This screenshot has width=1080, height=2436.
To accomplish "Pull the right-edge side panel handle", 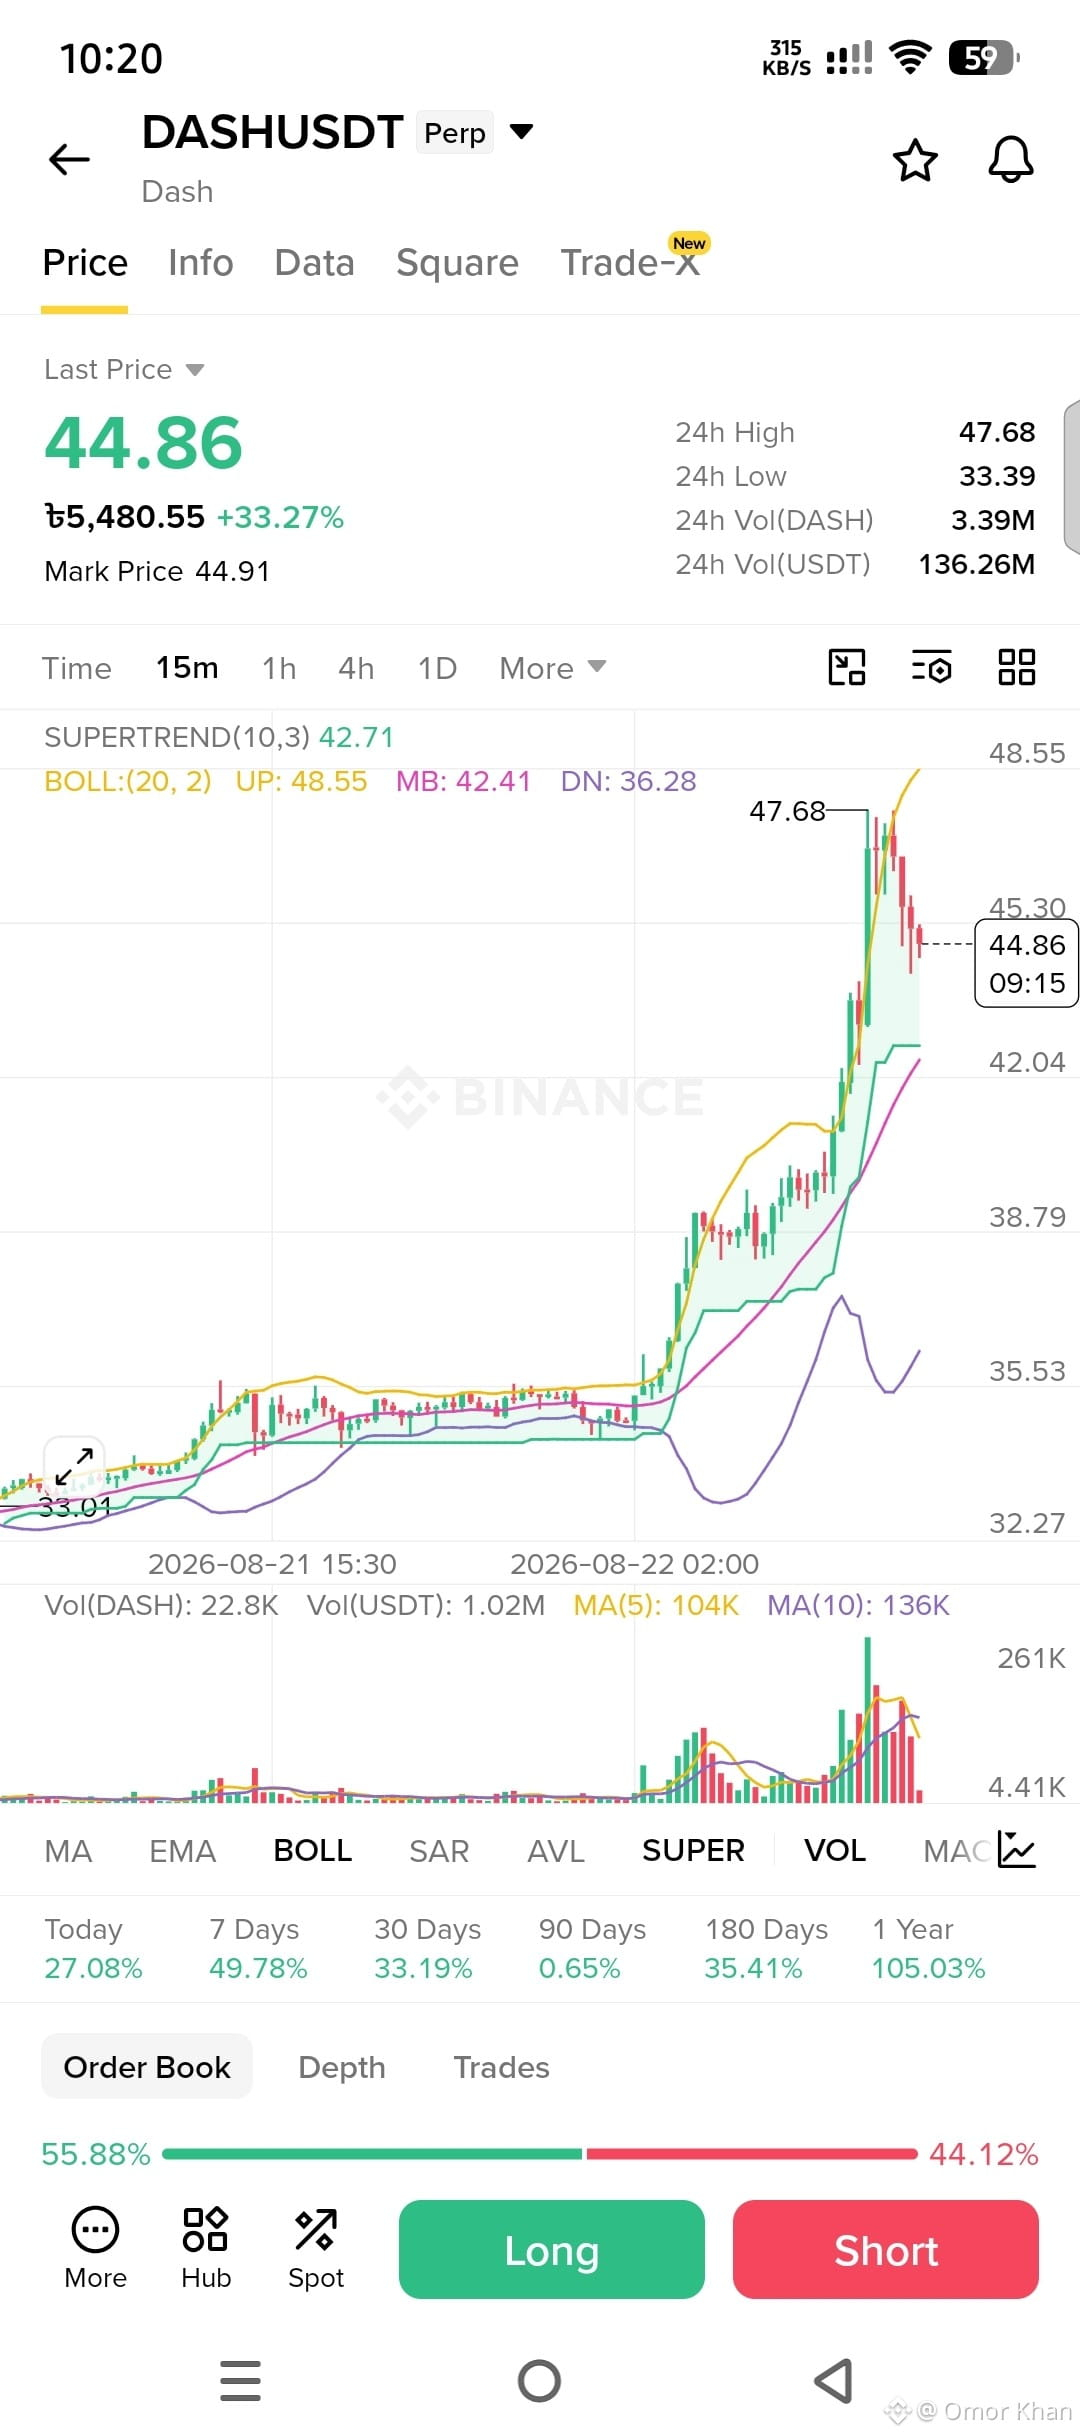I will 1072,476.
